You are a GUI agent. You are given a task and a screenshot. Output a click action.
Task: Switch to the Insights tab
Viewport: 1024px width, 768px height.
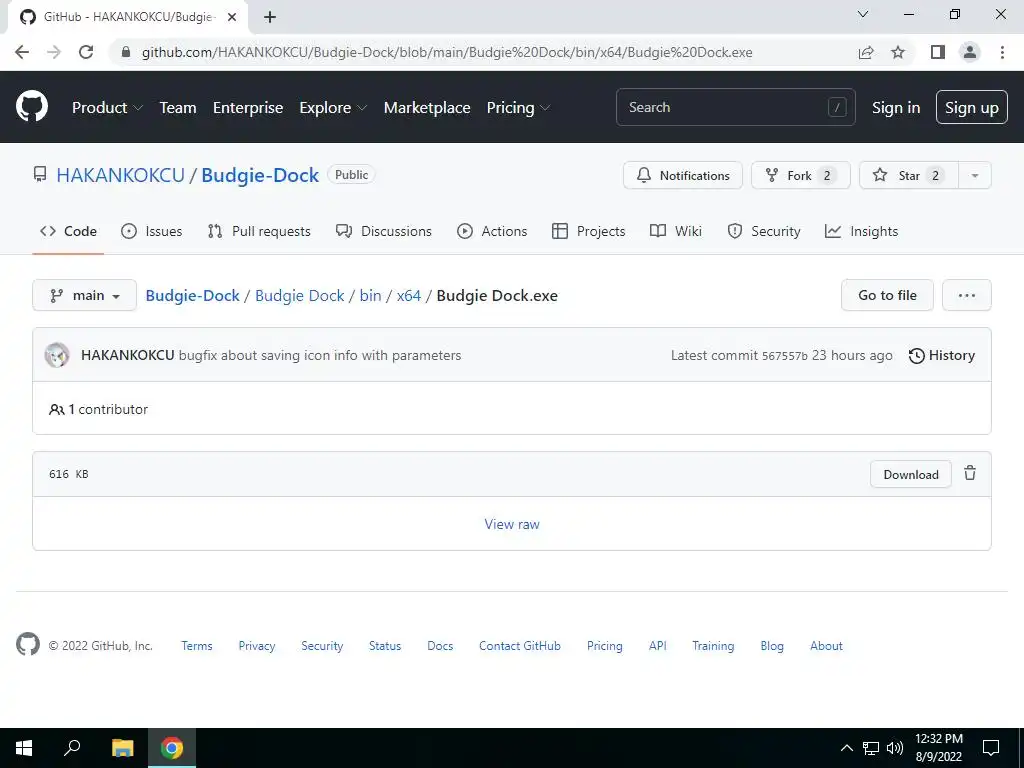pos(861,231)
